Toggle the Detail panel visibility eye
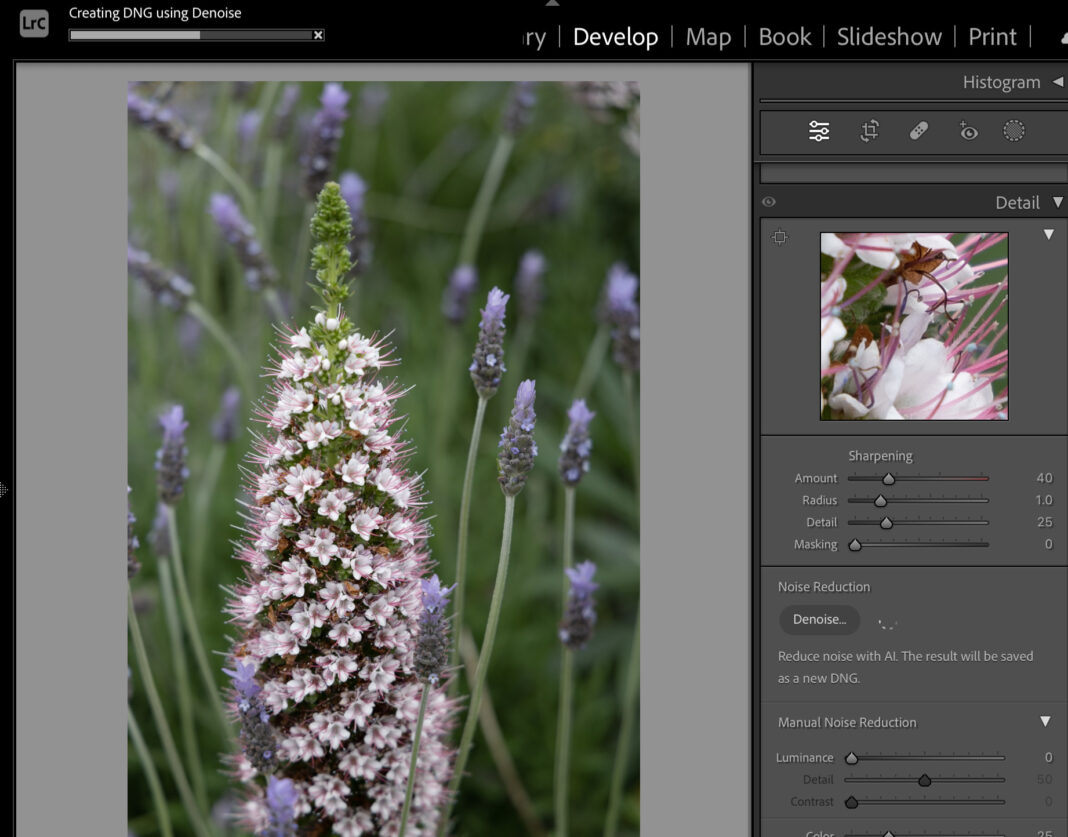1068x837 pixels. pyautogui.click(x=768, y=202)
